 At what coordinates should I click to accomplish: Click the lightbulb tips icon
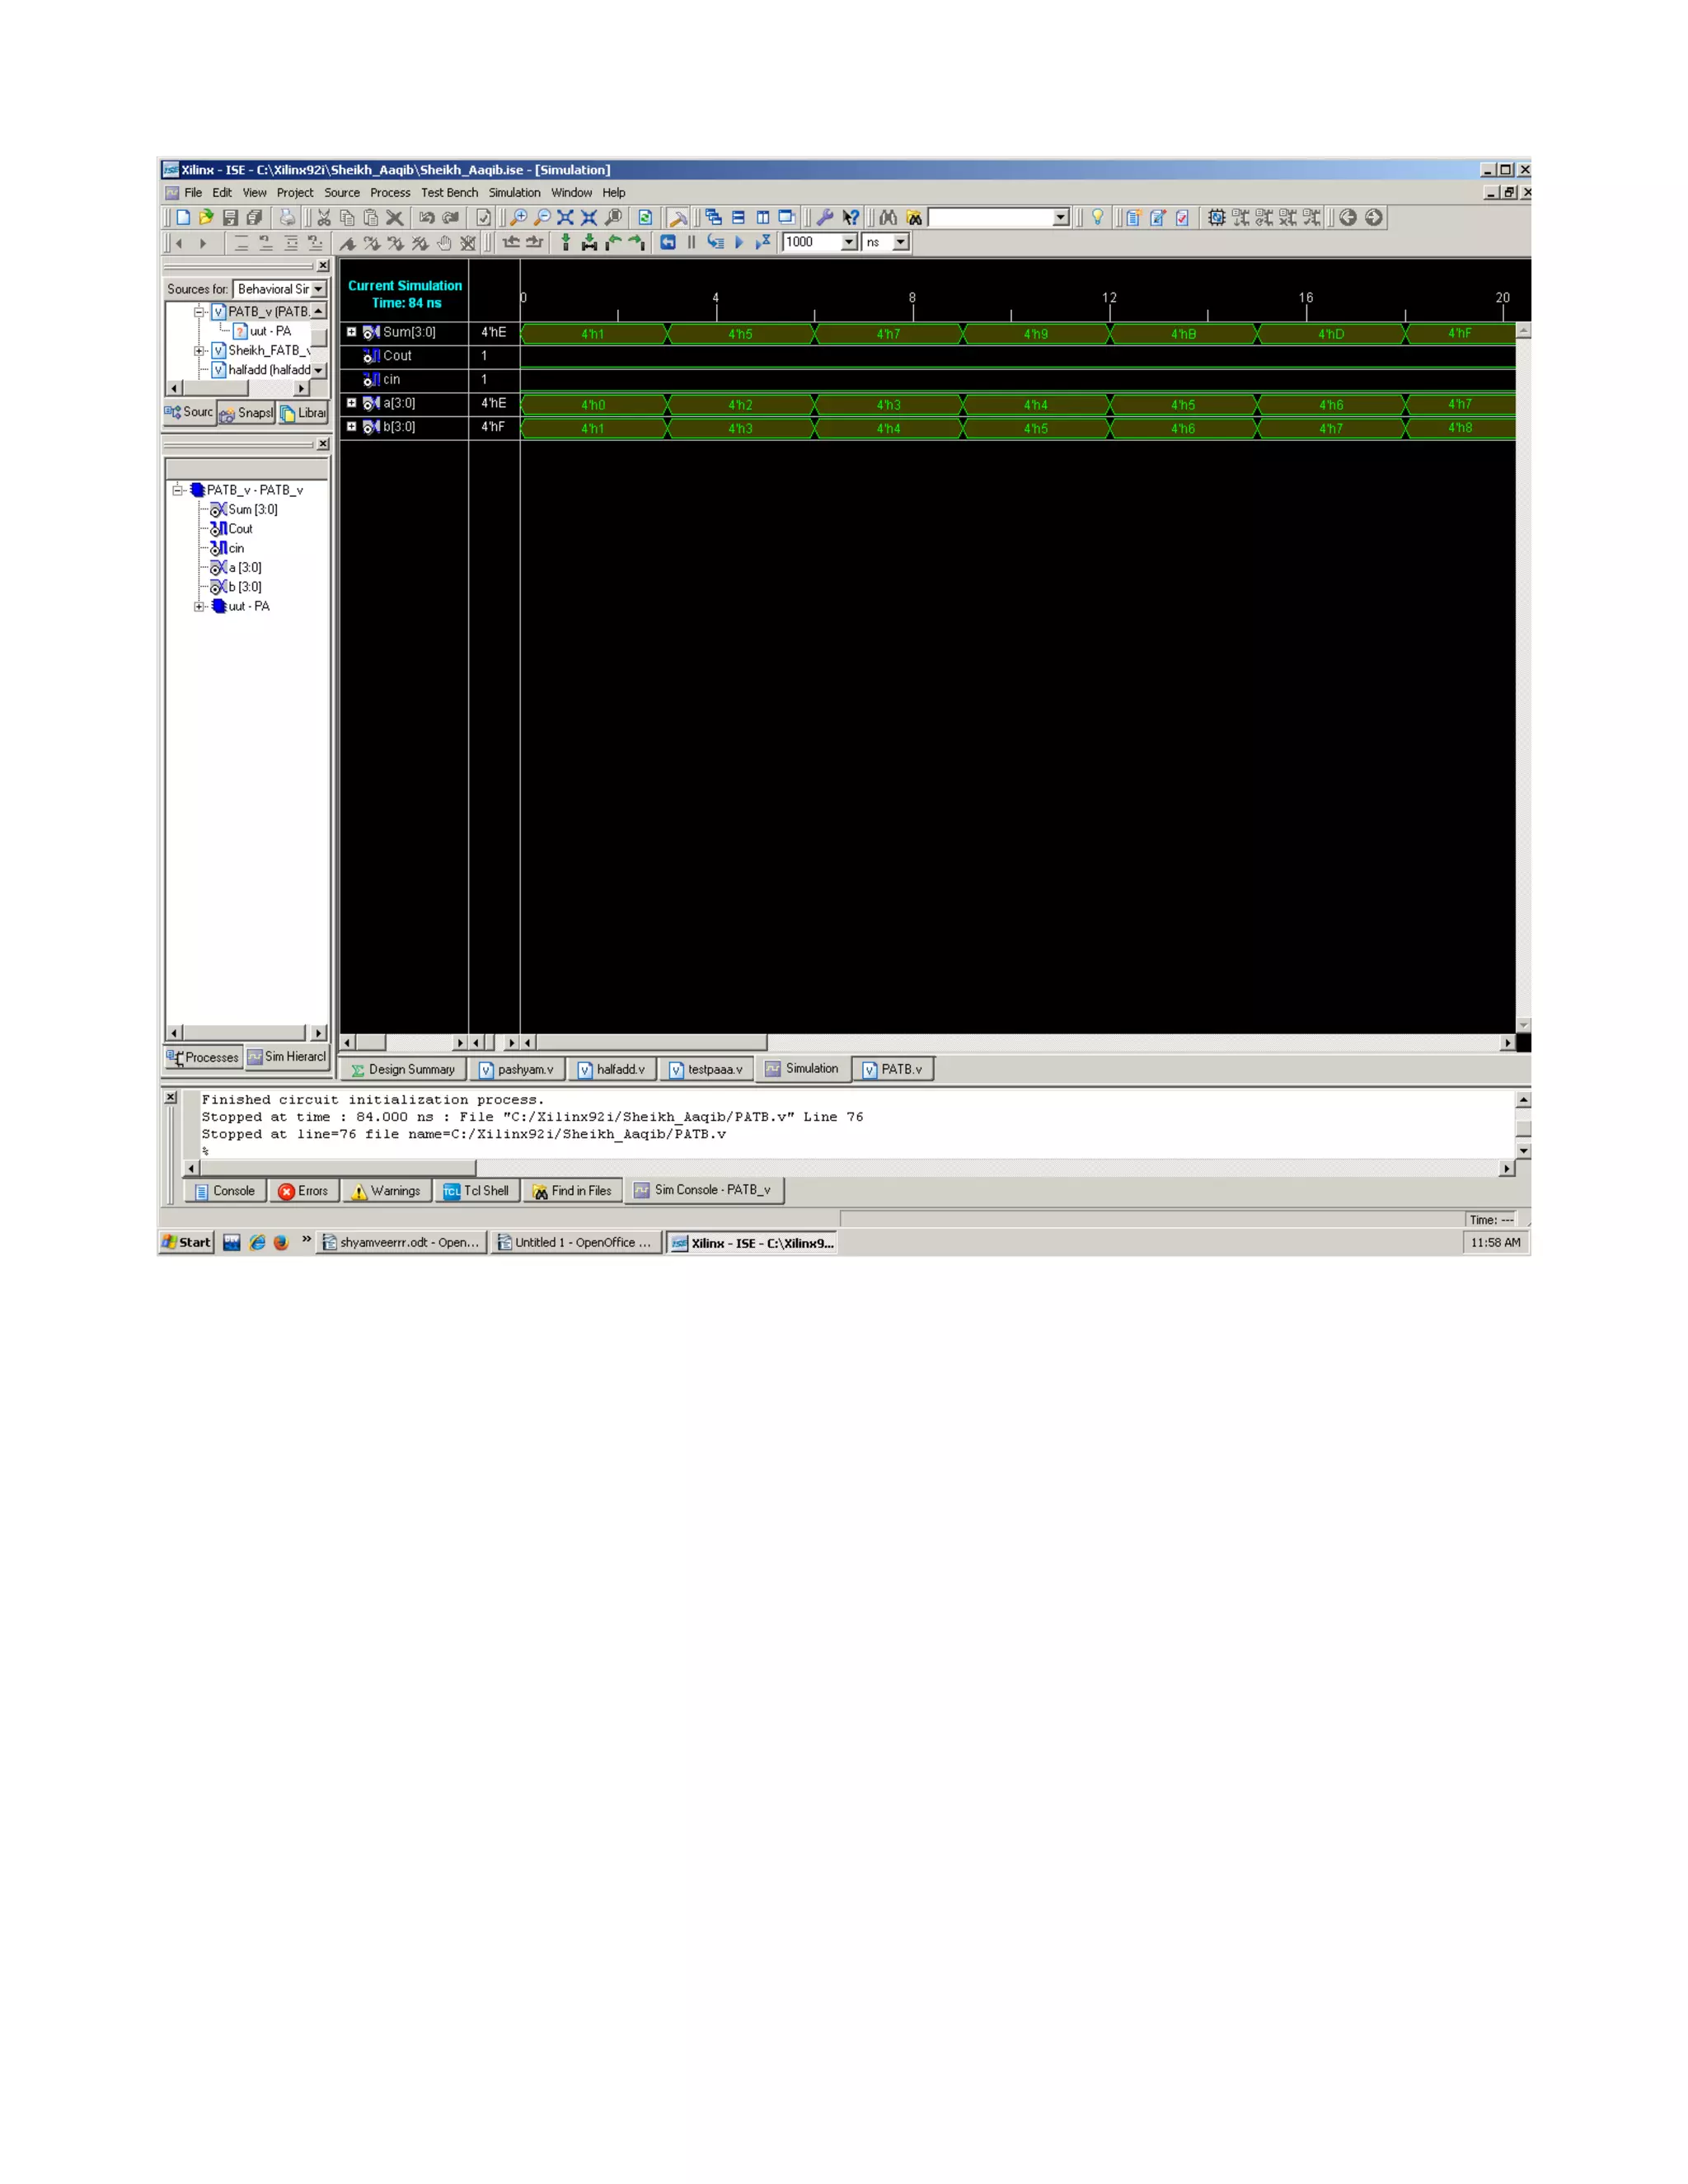click(1097, 217)
